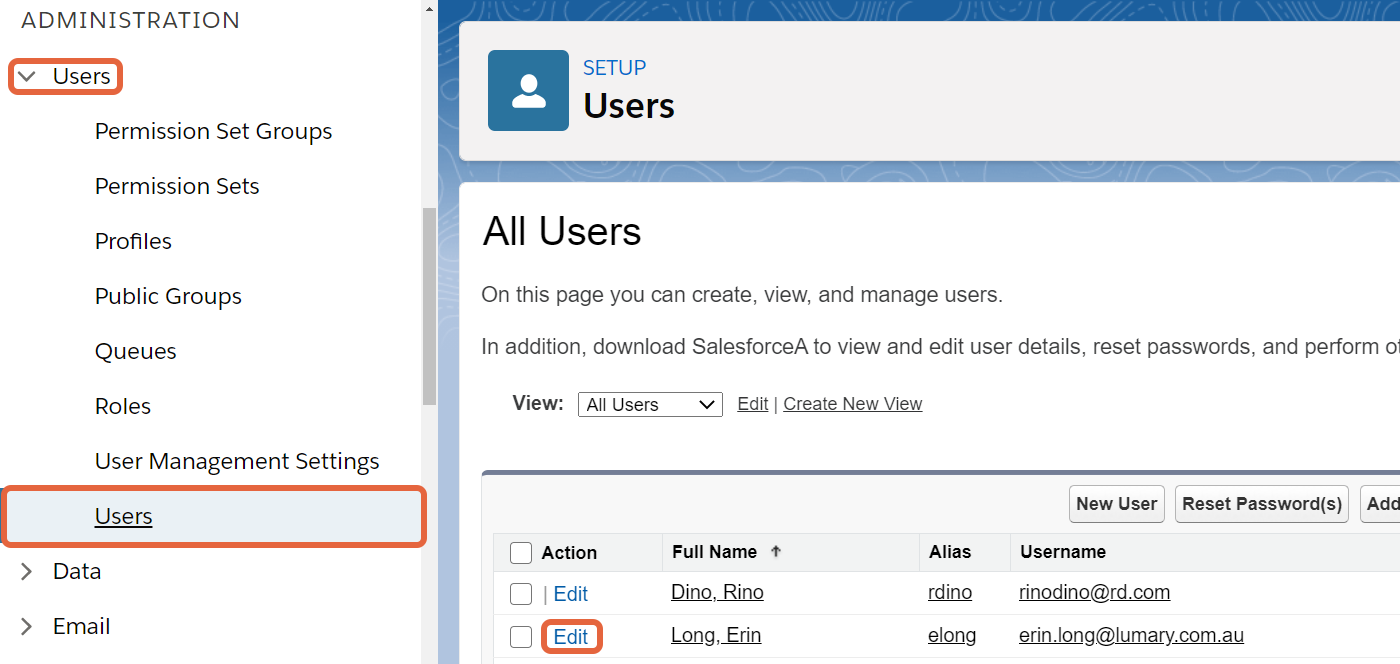
Task: Open user Long, Erin
Action: pyautogui.click(x=716, y=635)
